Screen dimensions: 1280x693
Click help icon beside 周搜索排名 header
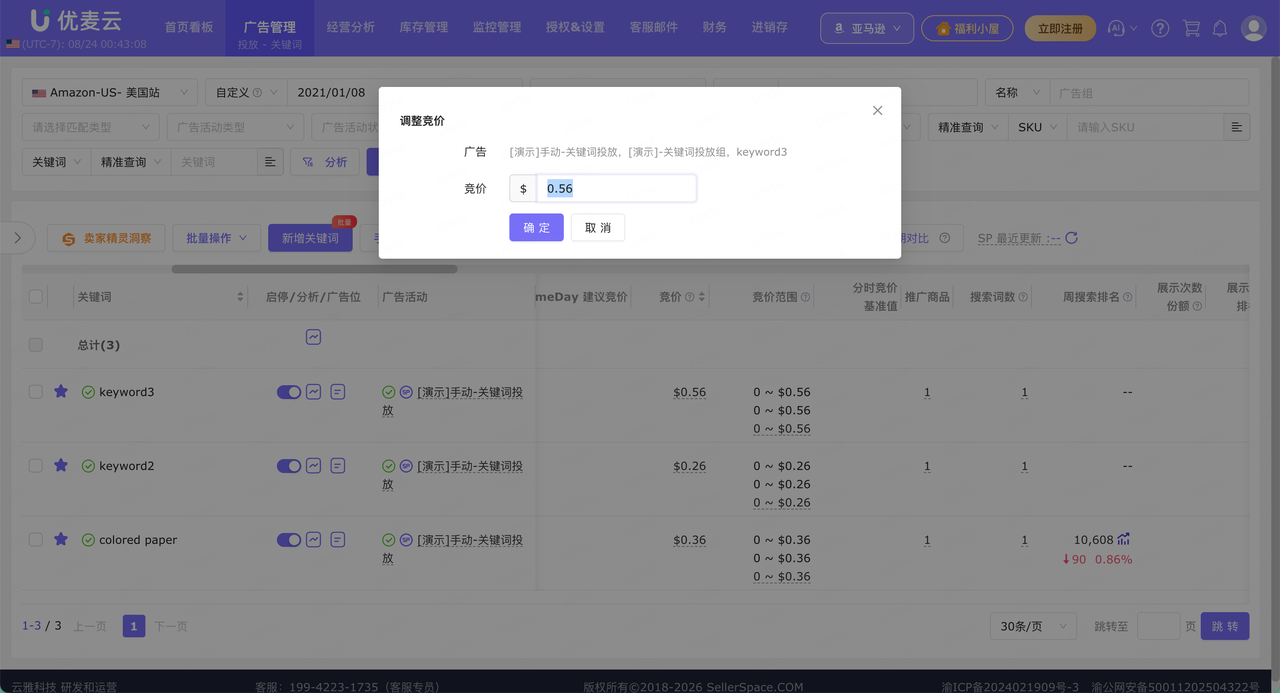pyautogui.click(x=1128, y=297)
